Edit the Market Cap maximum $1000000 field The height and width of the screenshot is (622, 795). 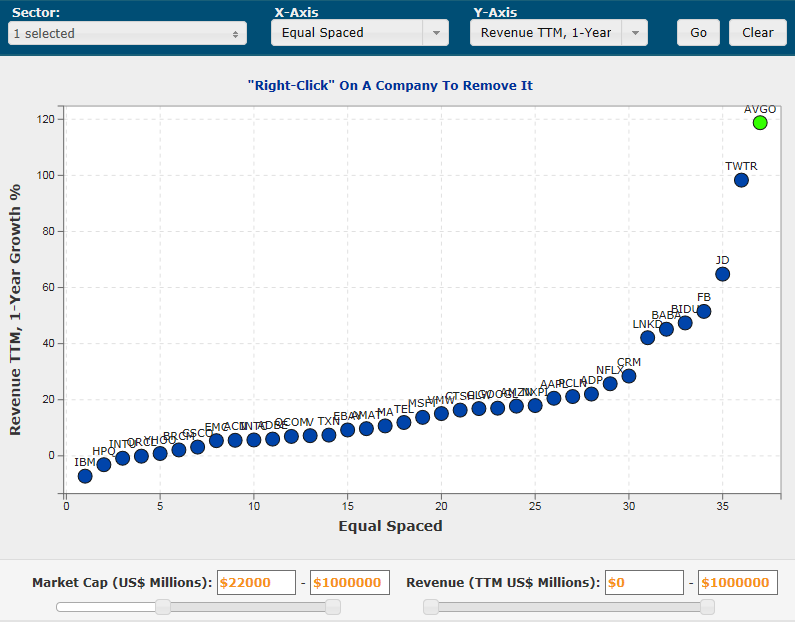point(350,582)
